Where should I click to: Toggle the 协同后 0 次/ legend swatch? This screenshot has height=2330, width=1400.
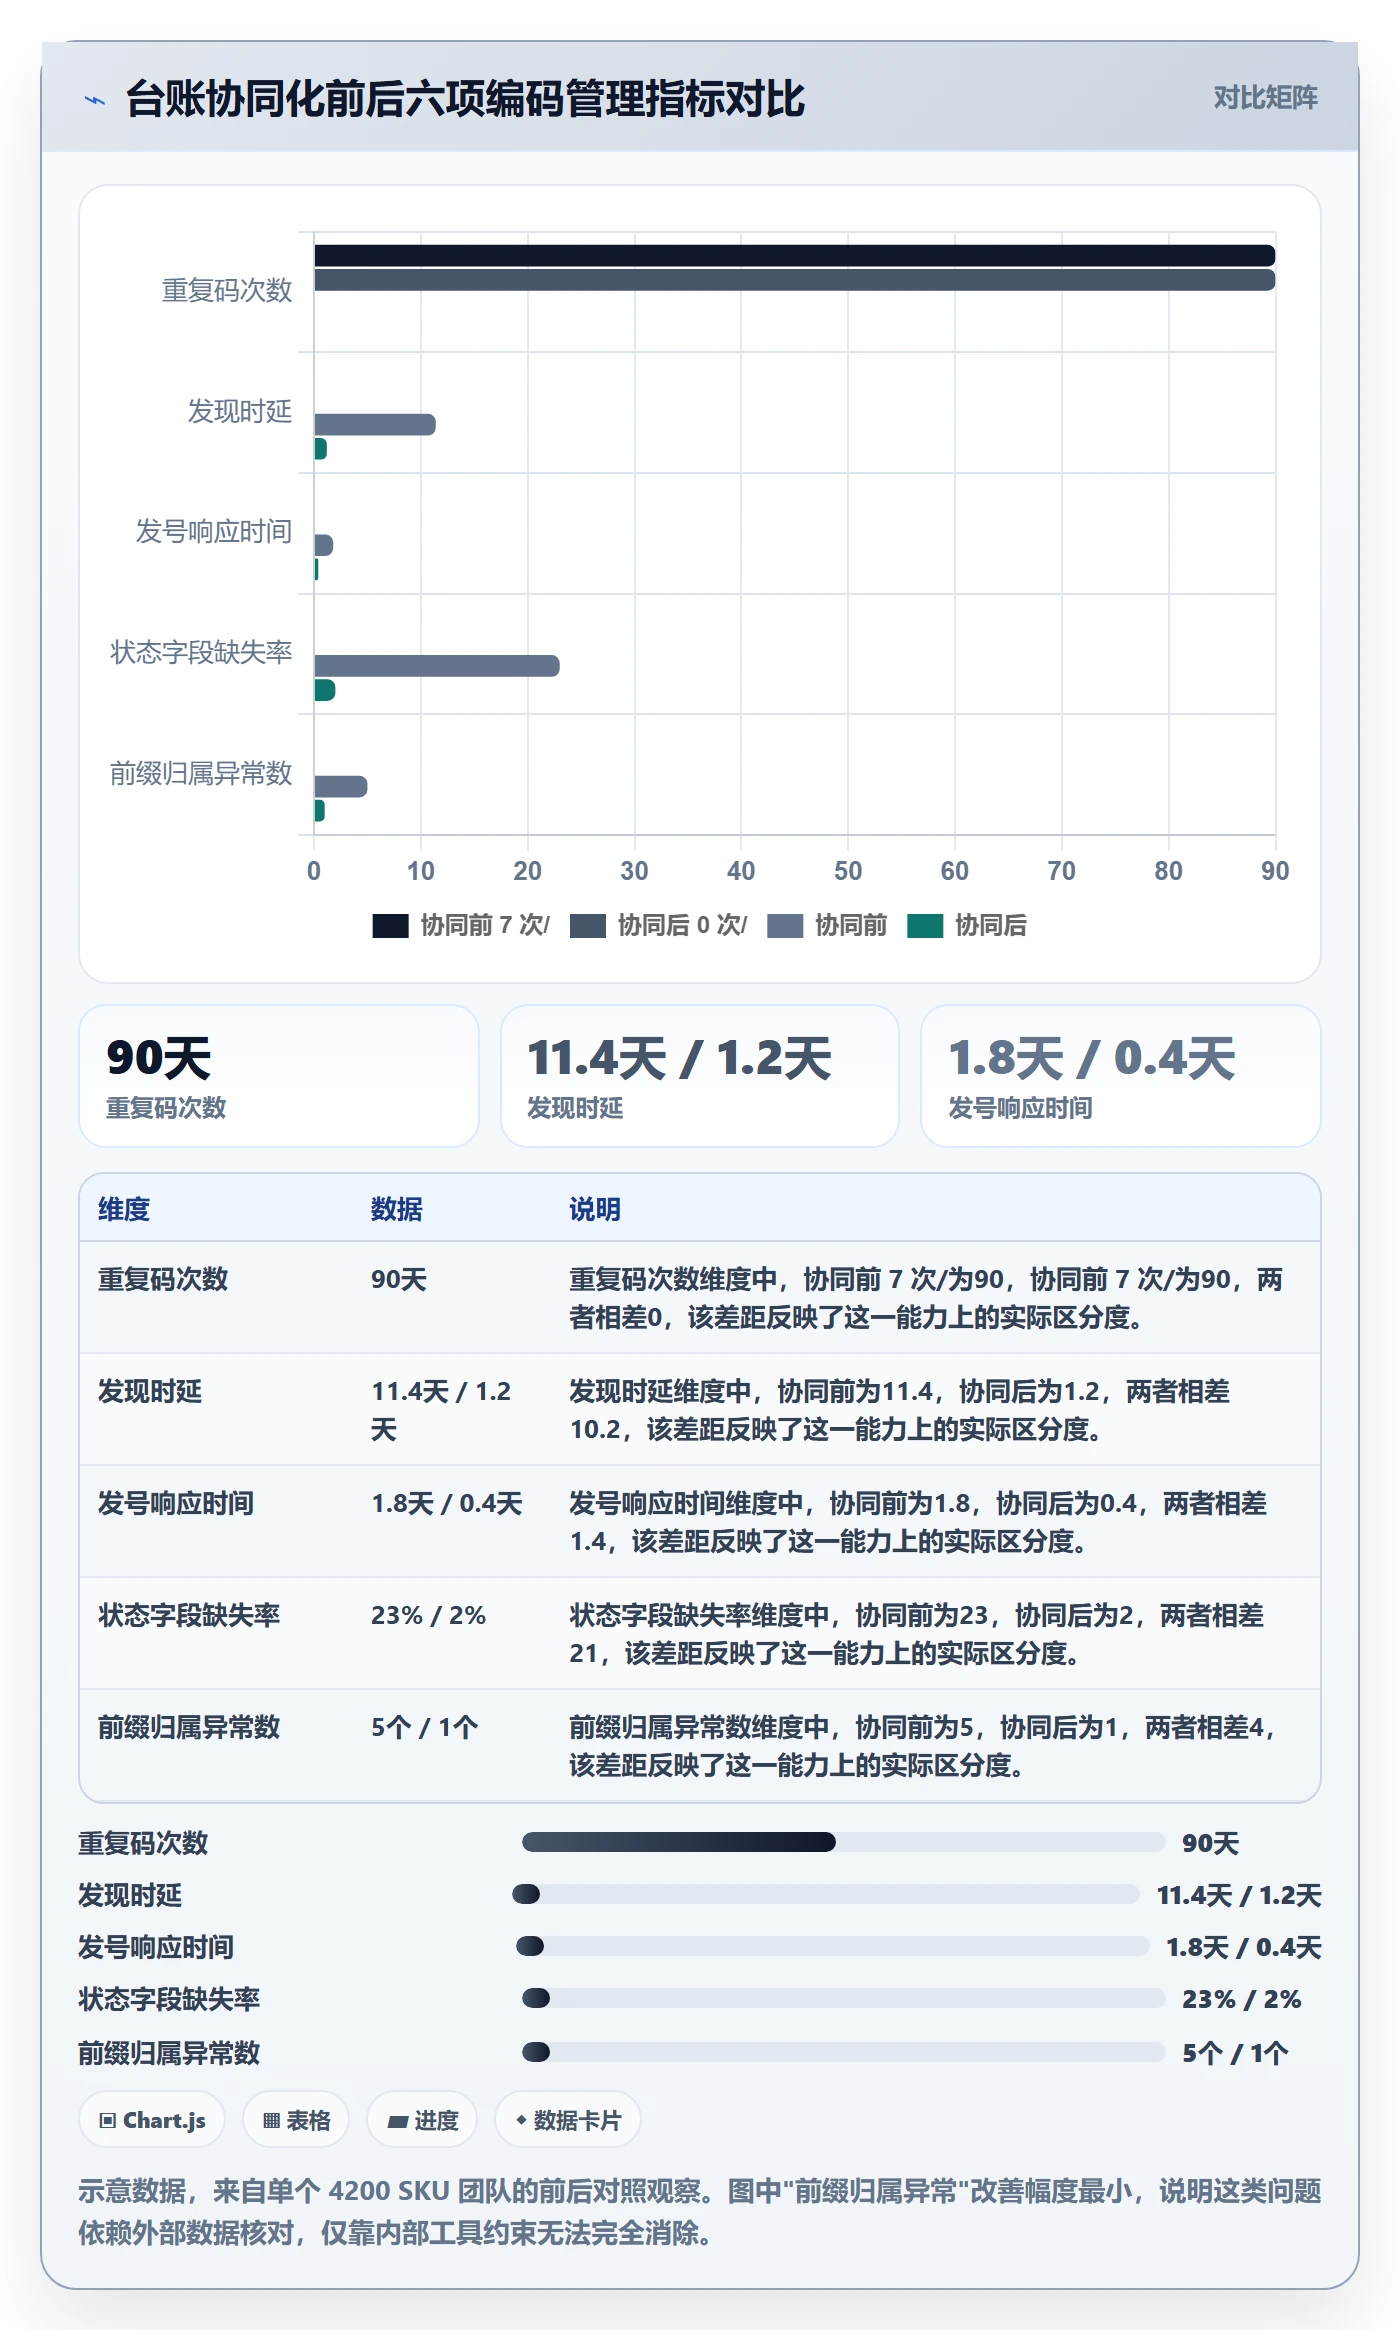coord(588,926)
